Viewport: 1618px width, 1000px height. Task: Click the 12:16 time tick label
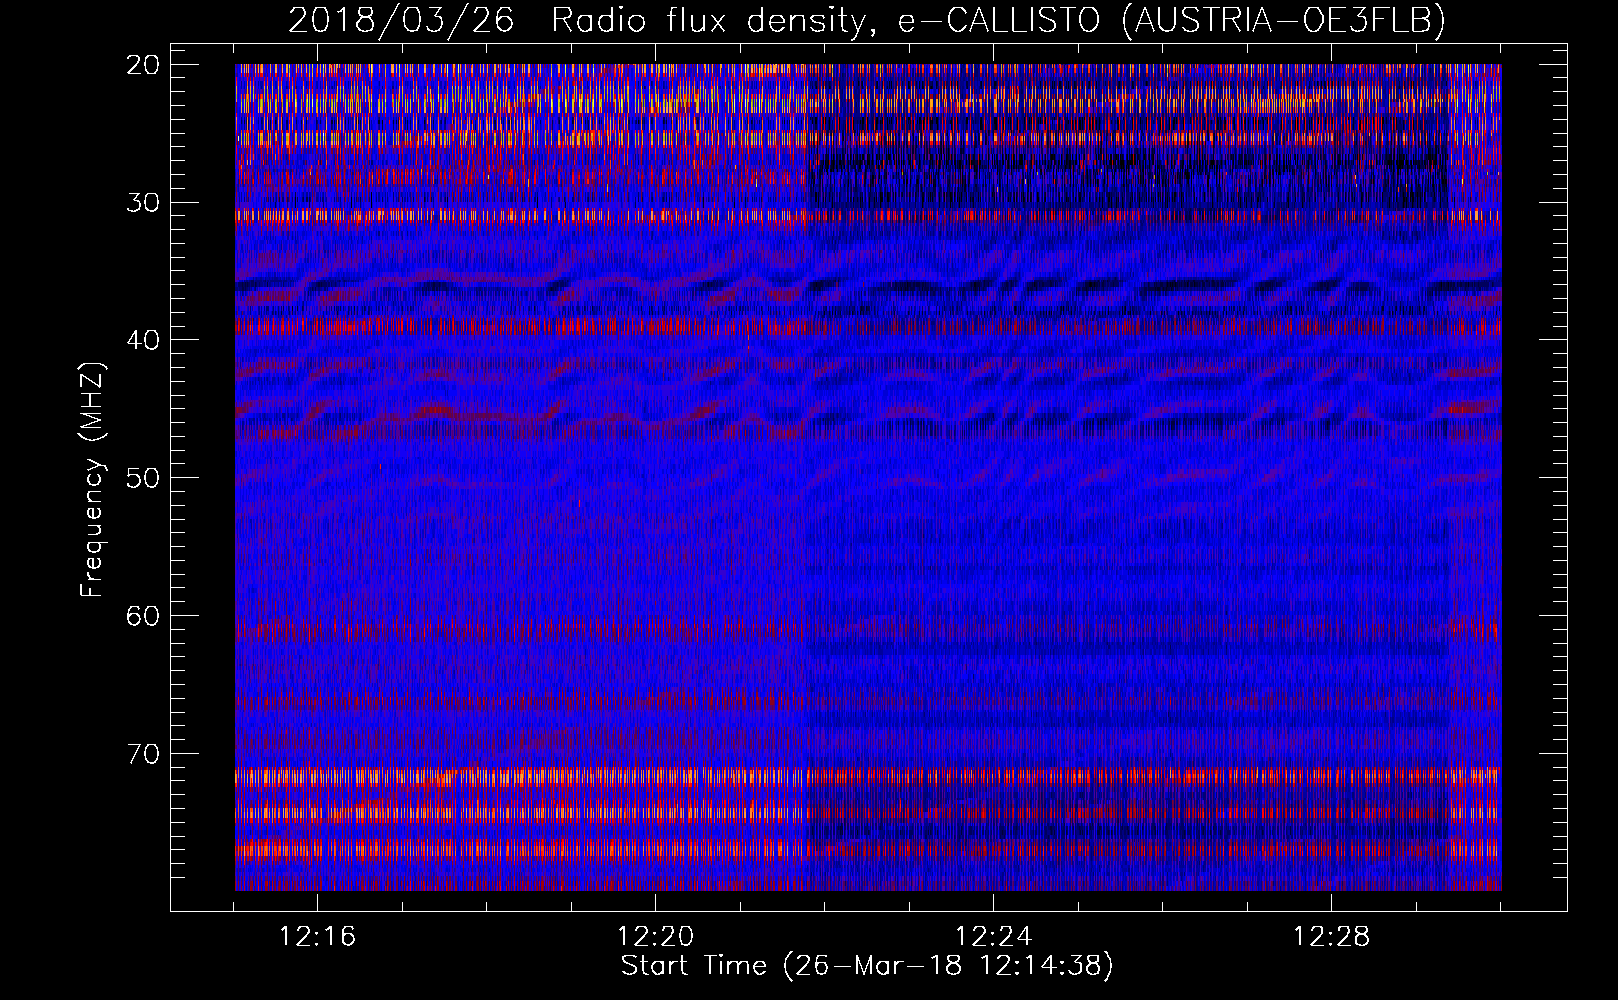coord(317,937)
